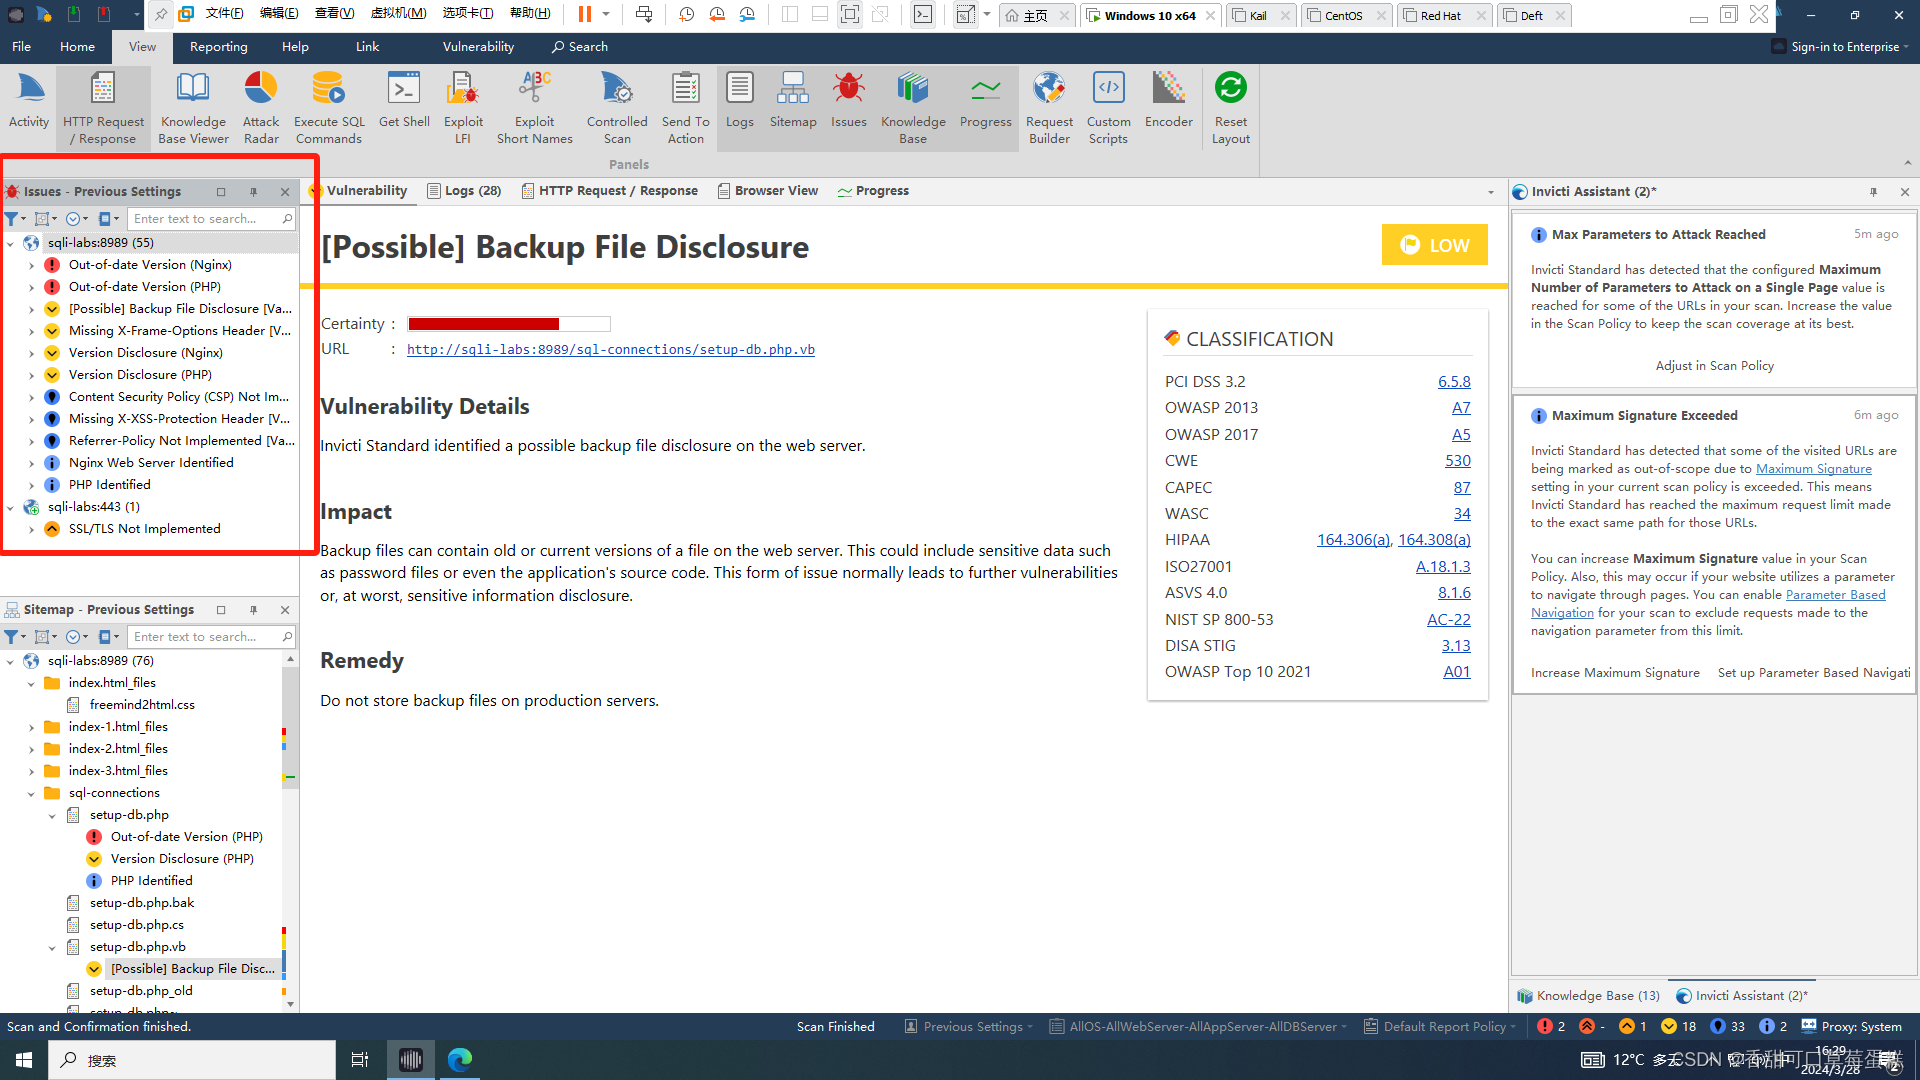Open the setup-db.php.vb URL link
The width and height of the screenshot is (1920, 1080).
tap(610, 350)
